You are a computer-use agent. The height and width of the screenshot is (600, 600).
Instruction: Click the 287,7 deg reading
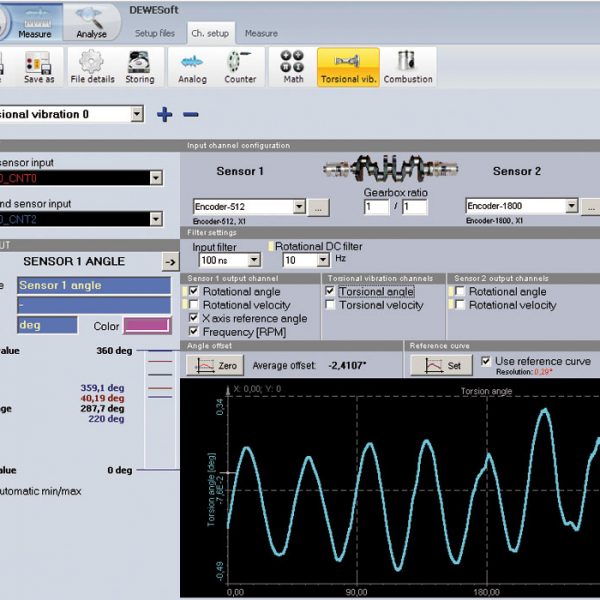pos(102,408)
